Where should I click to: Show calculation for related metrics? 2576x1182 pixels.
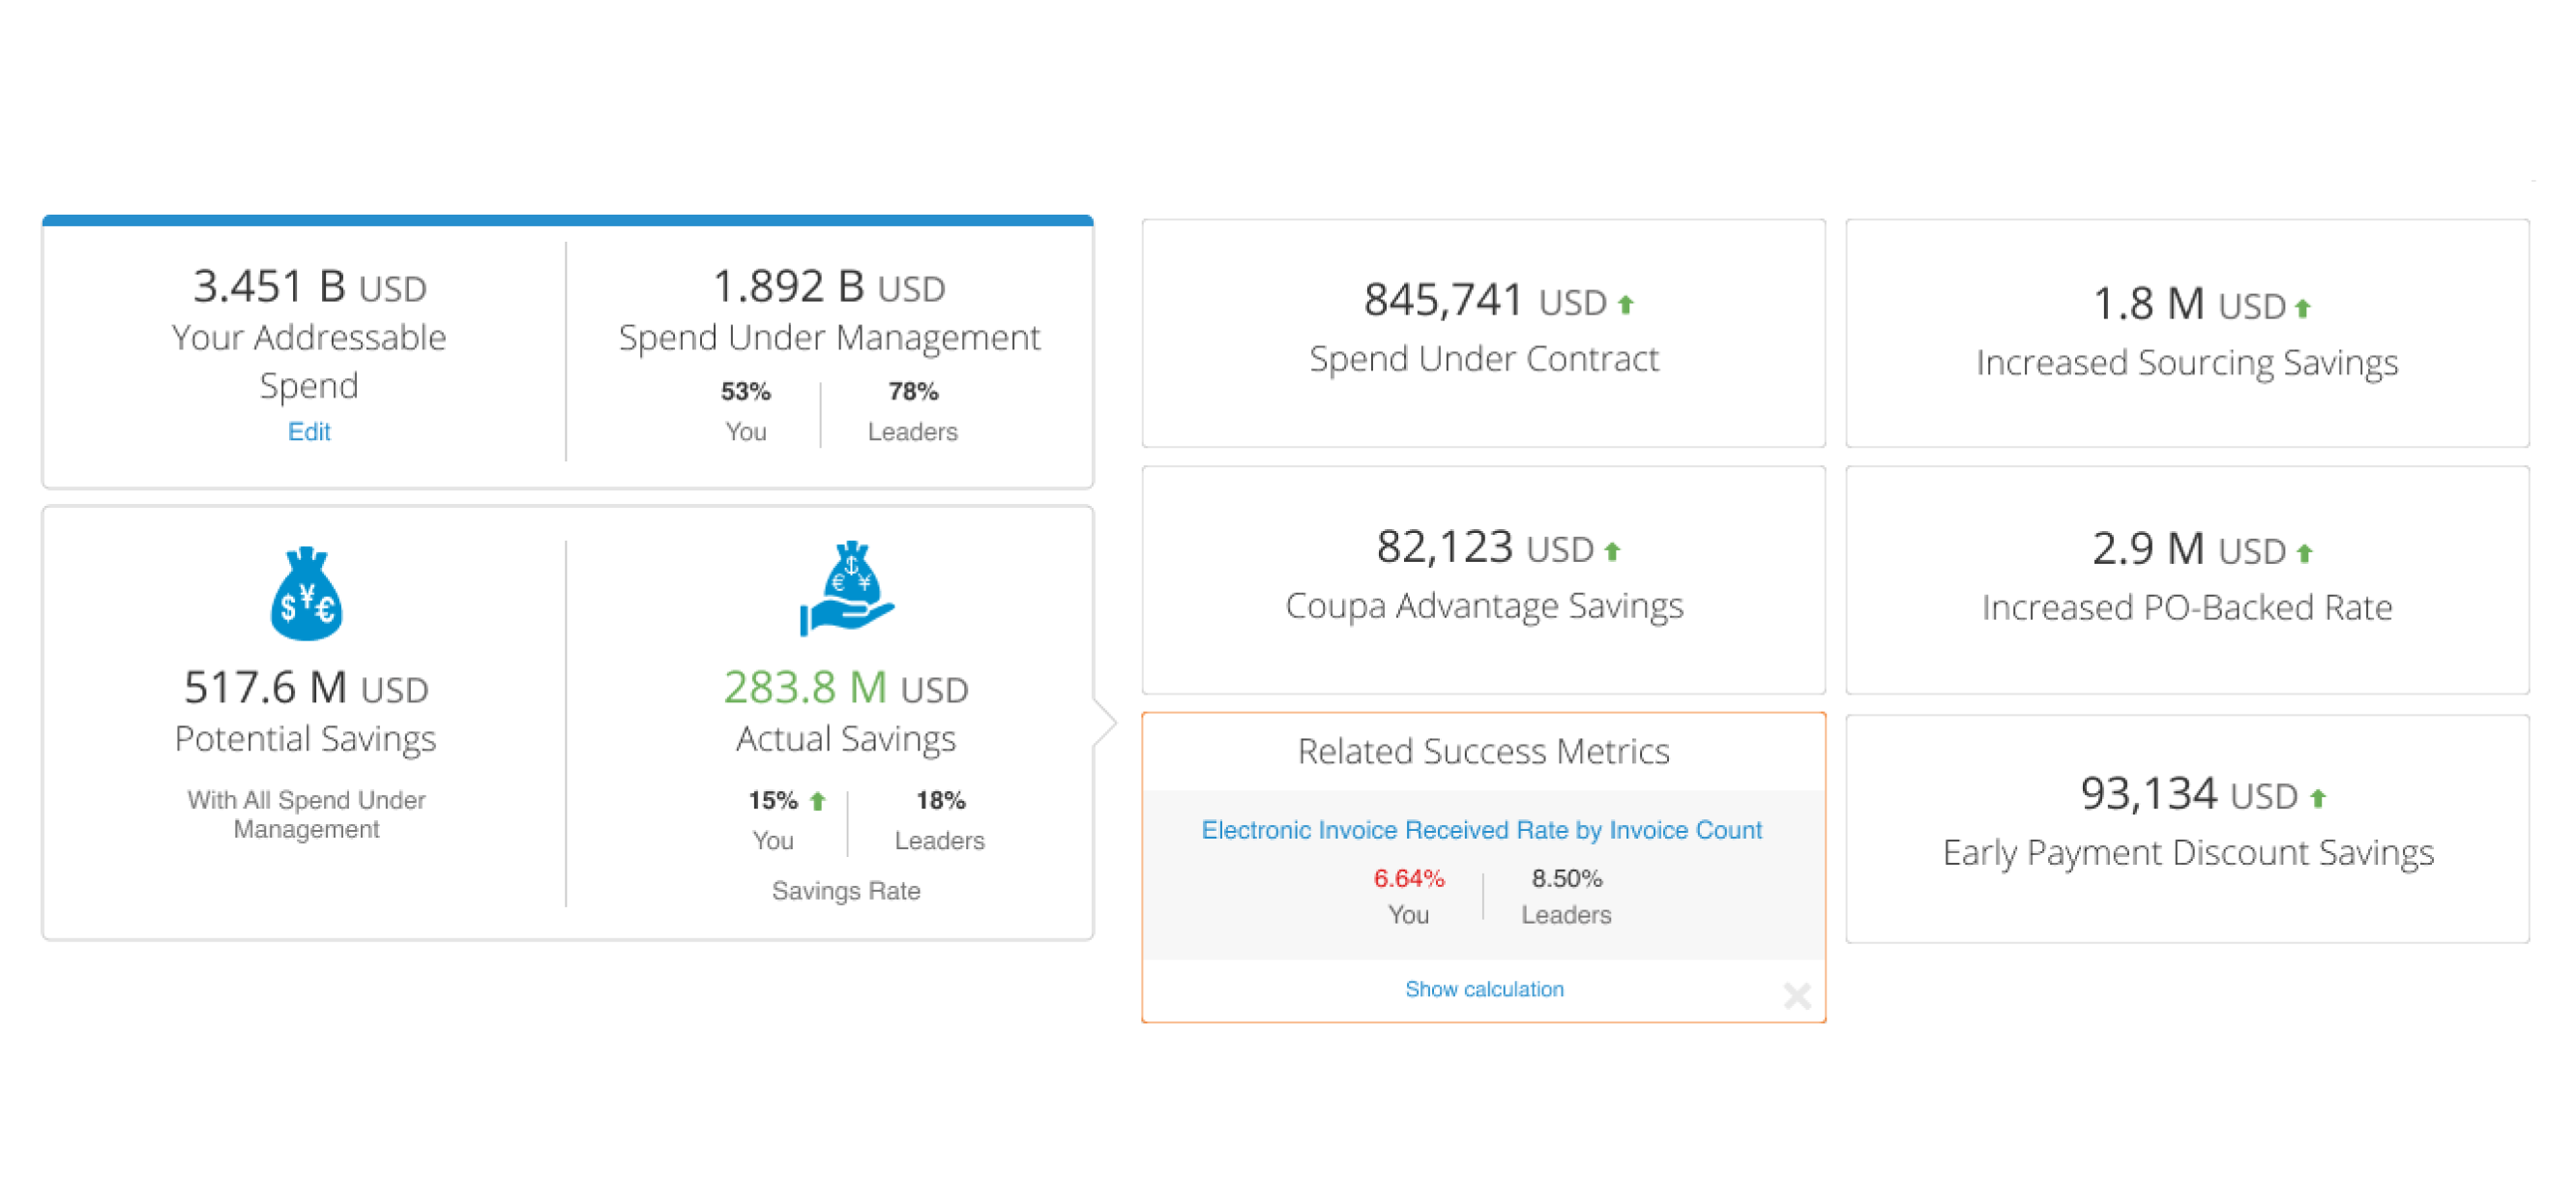click(1483, 989)
